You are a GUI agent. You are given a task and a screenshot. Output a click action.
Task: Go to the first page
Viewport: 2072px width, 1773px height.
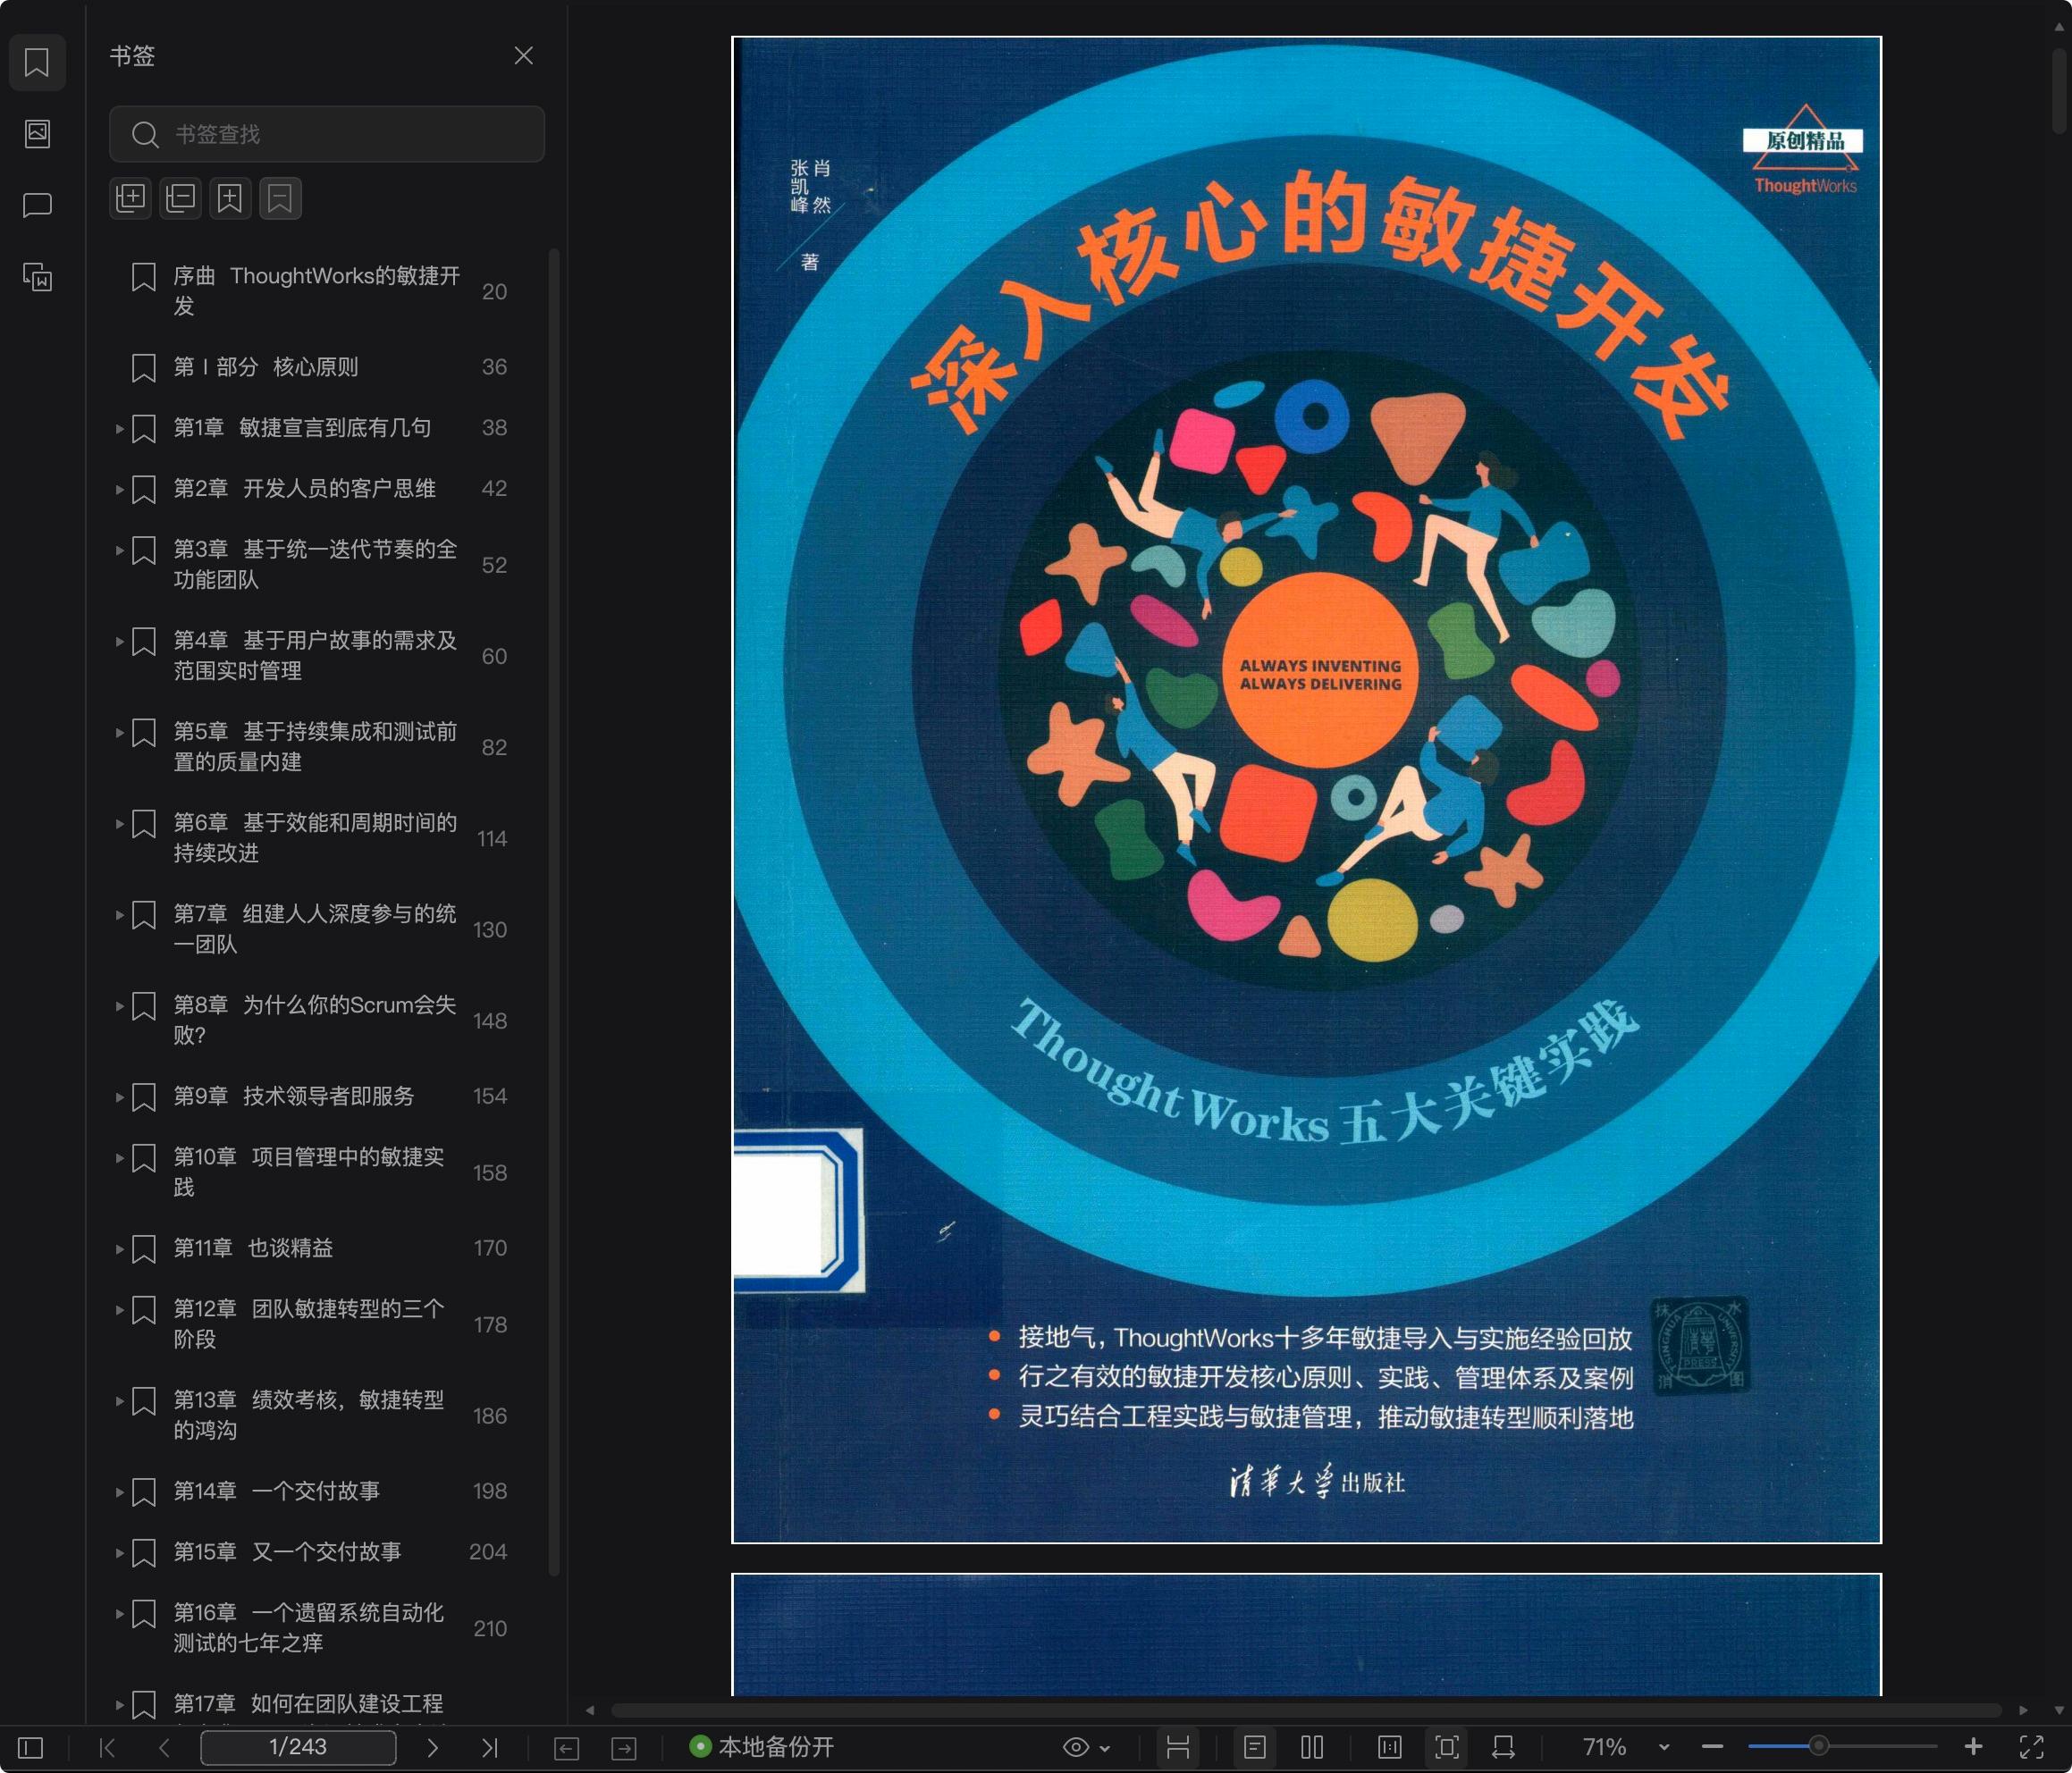tap(107, 1747)
